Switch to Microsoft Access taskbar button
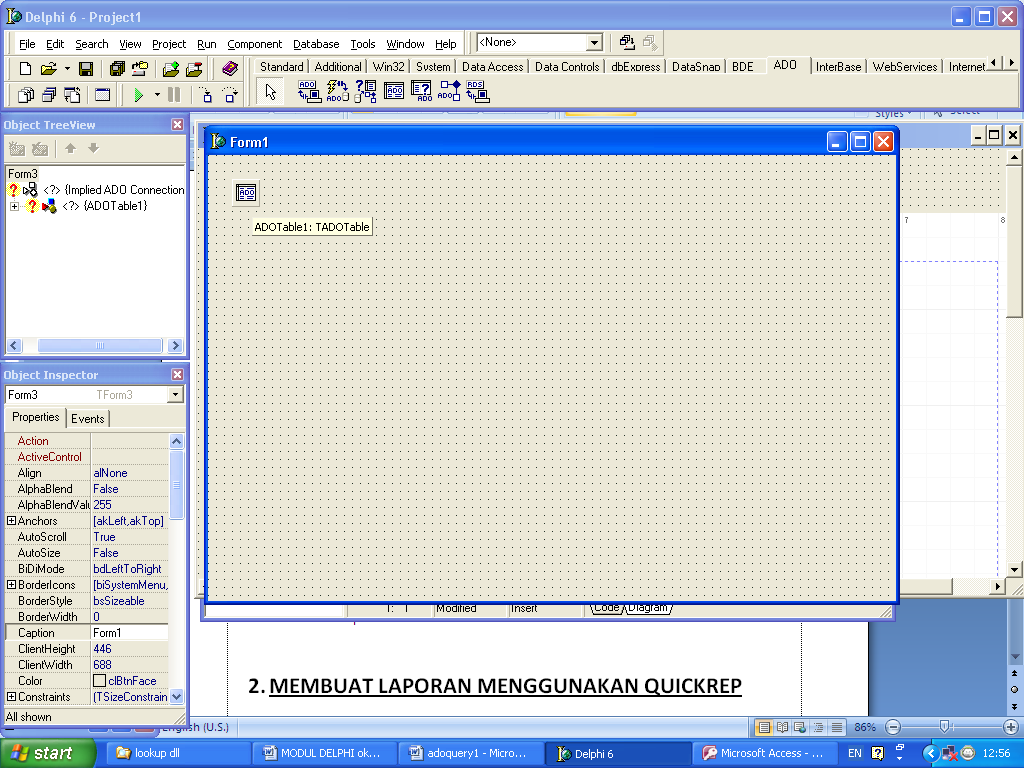The height and width of the screenshot is (768, 1024). coord(763,753)
